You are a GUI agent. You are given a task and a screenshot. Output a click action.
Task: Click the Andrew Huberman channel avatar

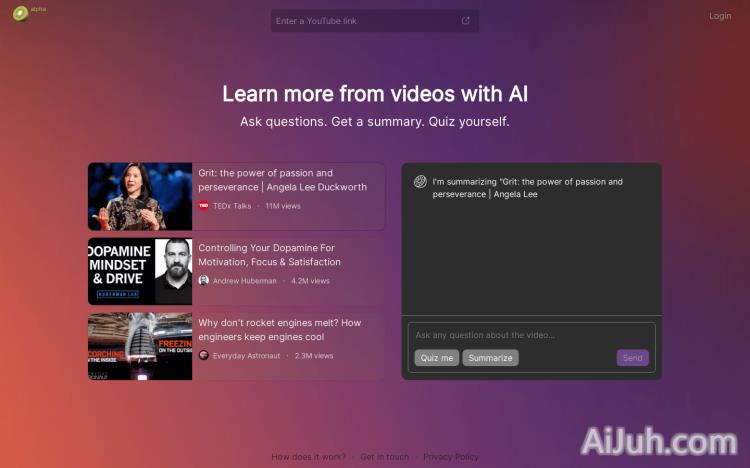204,281
